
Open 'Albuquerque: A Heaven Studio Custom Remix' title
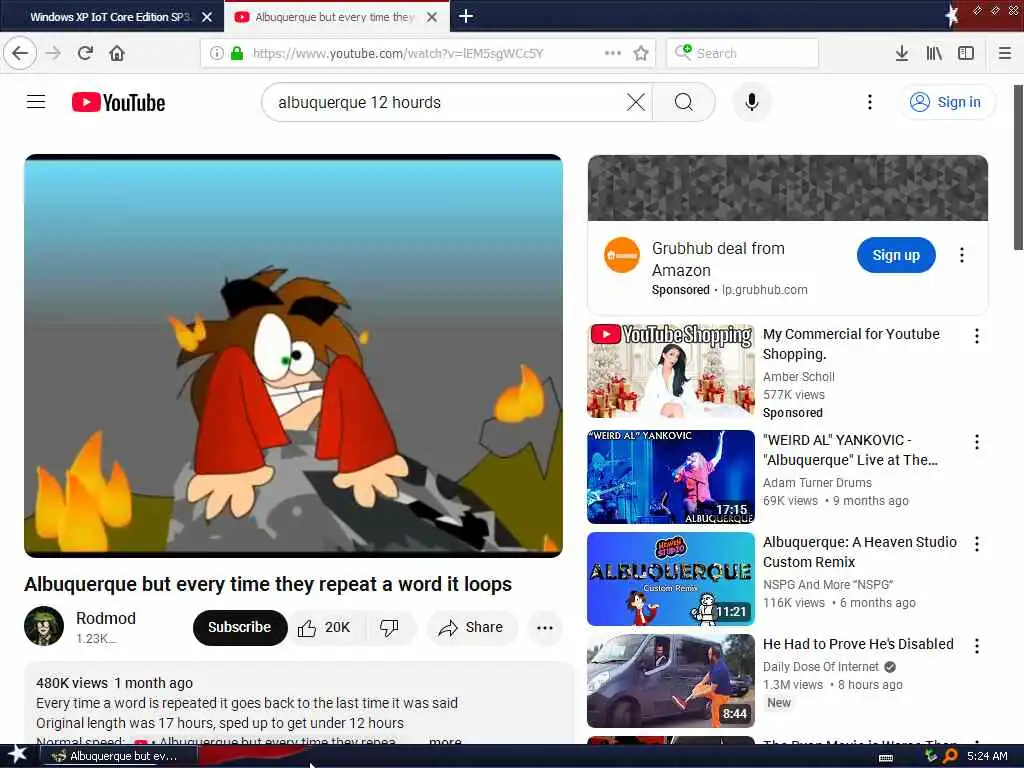point(859,552)
